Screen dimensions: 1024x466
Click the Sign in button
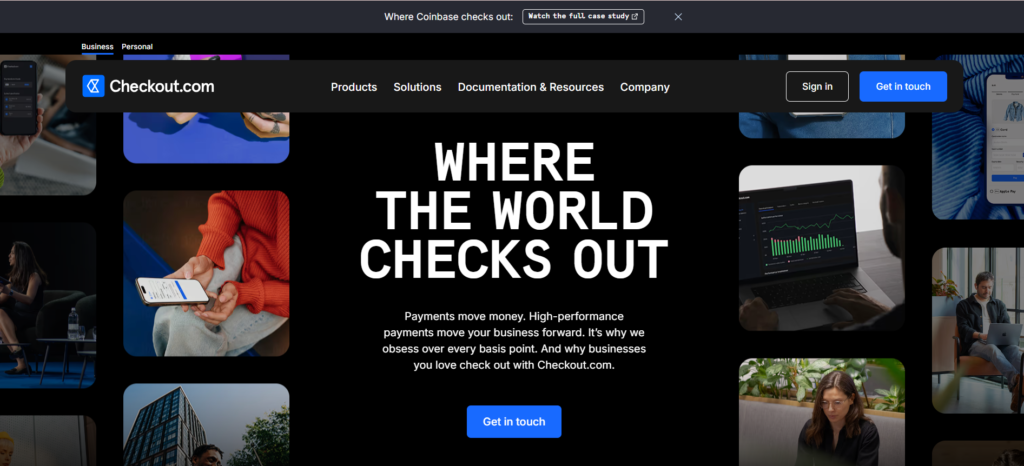coord(817,86)
